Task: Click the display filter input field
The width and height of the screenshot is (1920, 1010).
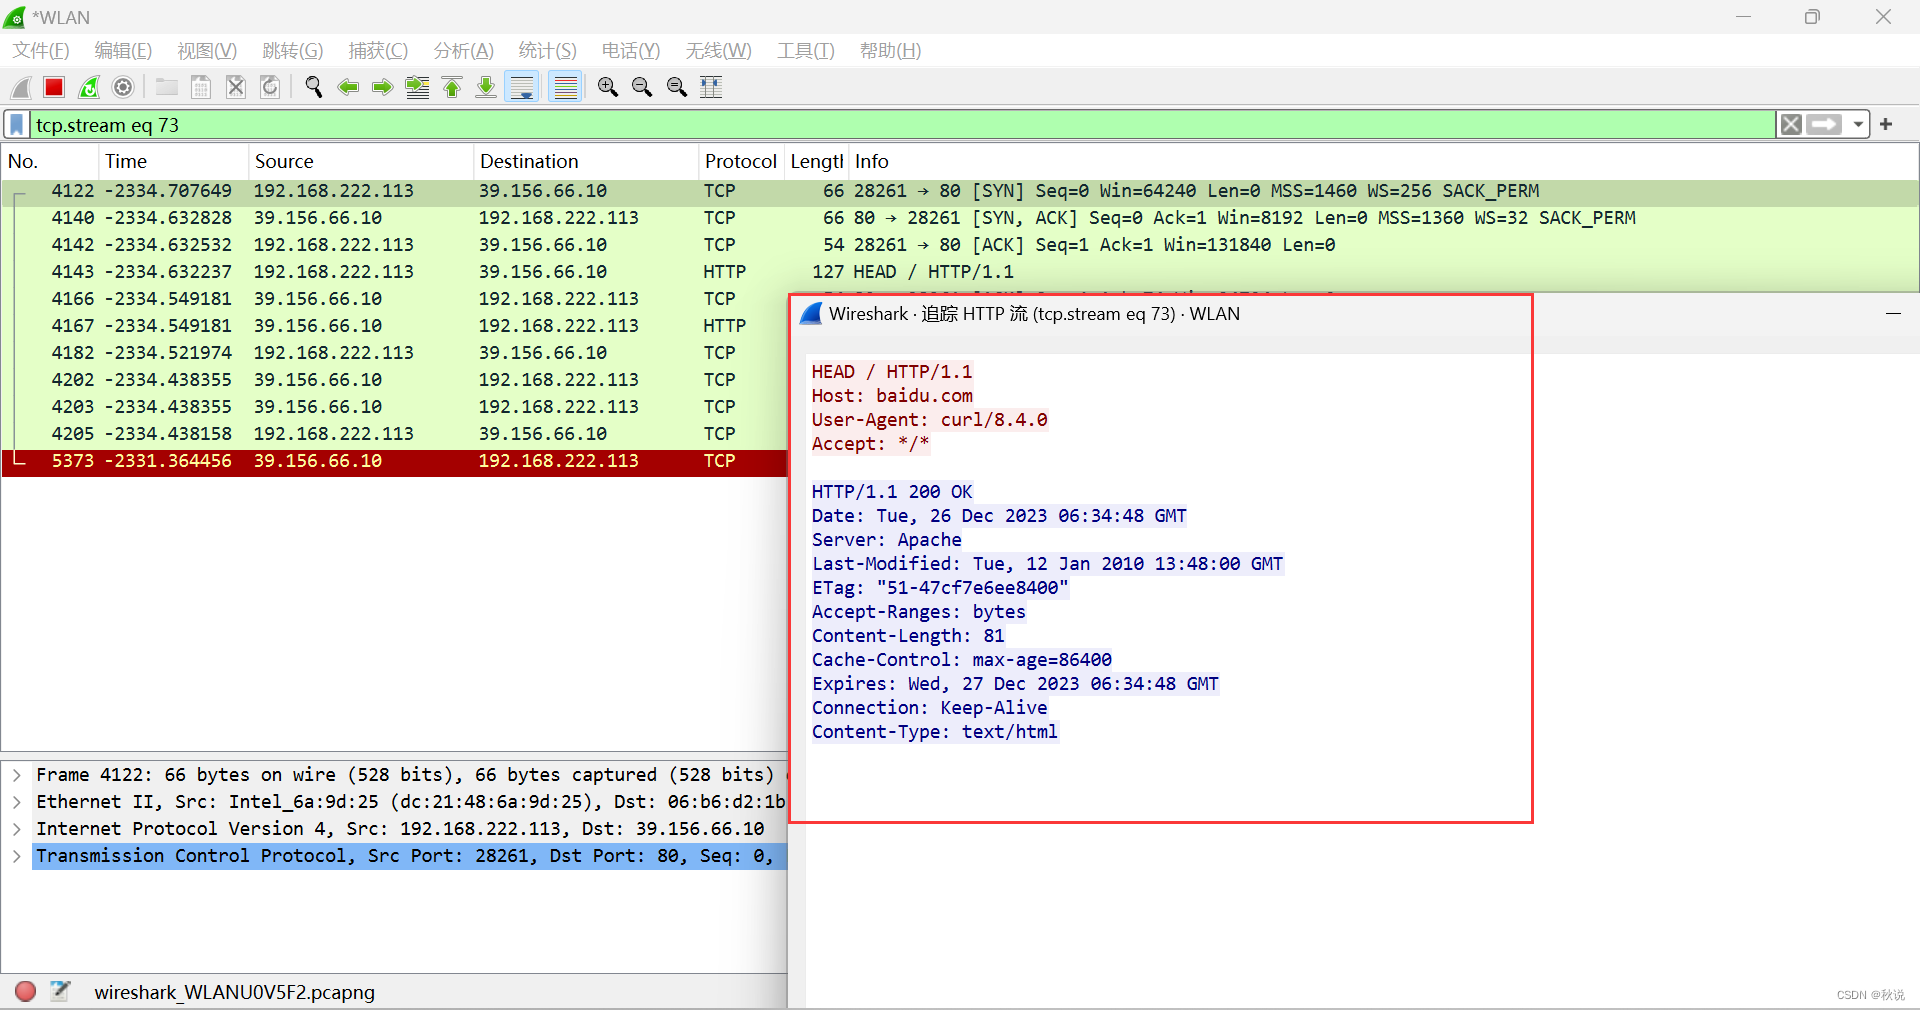Action: click(903, 125)
